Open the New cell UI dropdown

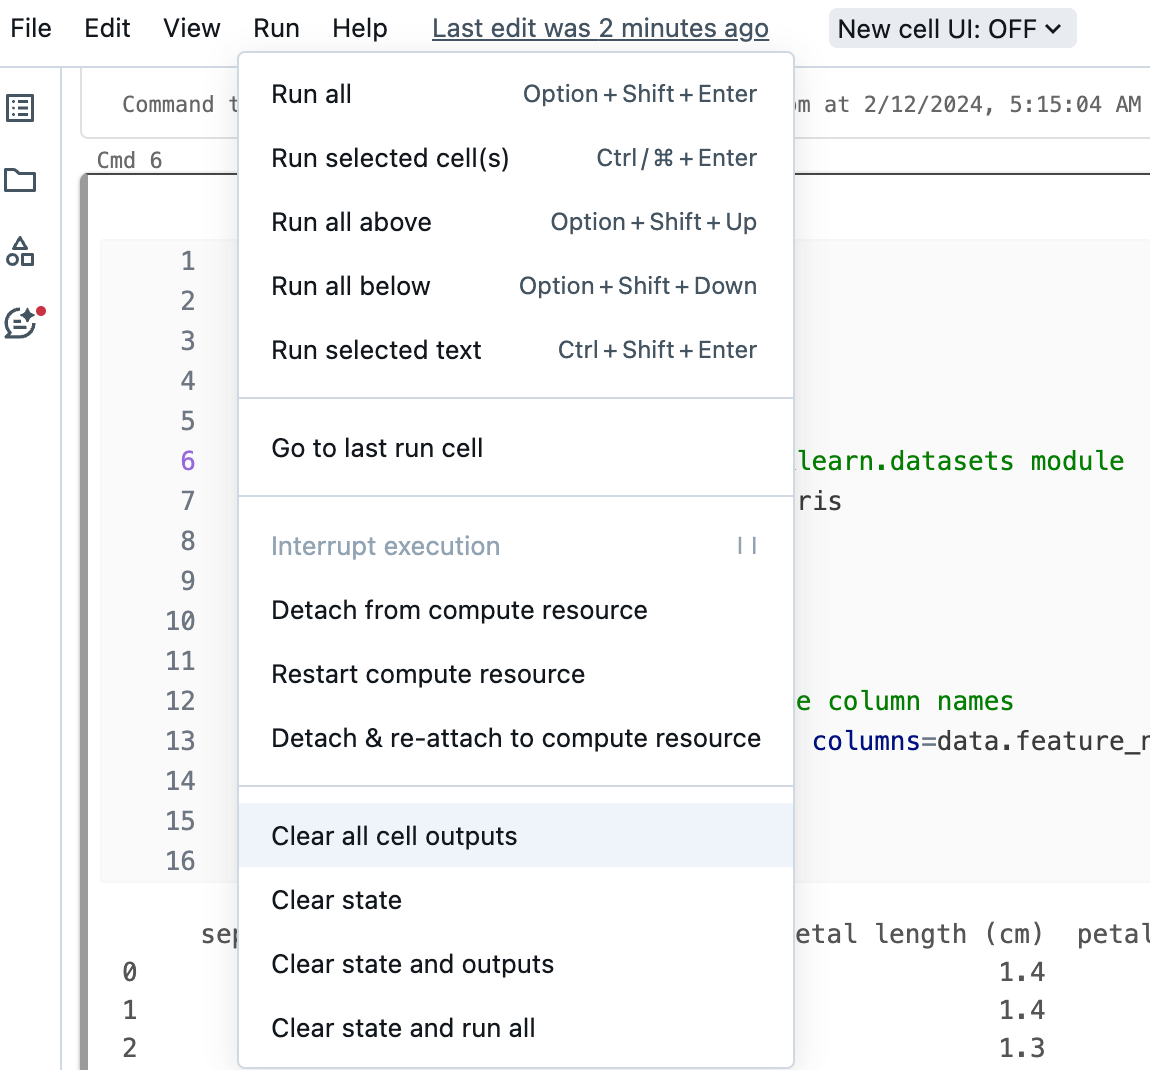951,28
